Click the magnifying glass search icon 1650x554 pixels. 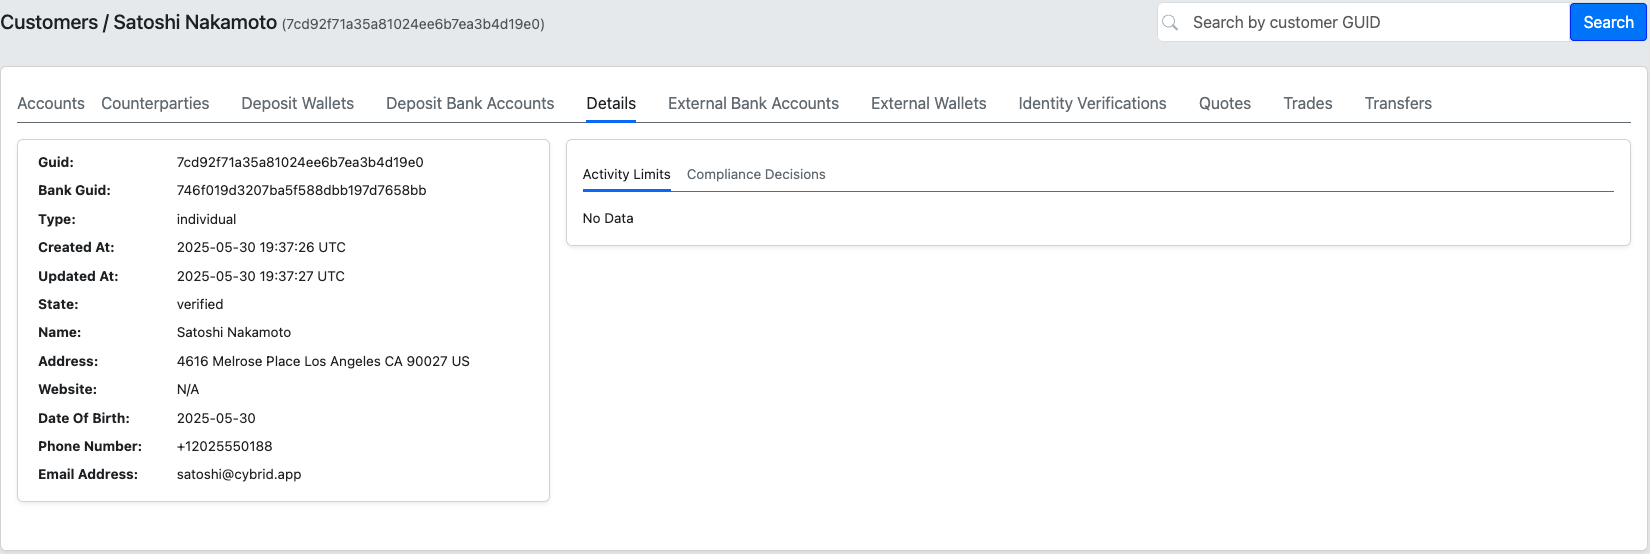pyautogui.click(x=1170, y=22)
